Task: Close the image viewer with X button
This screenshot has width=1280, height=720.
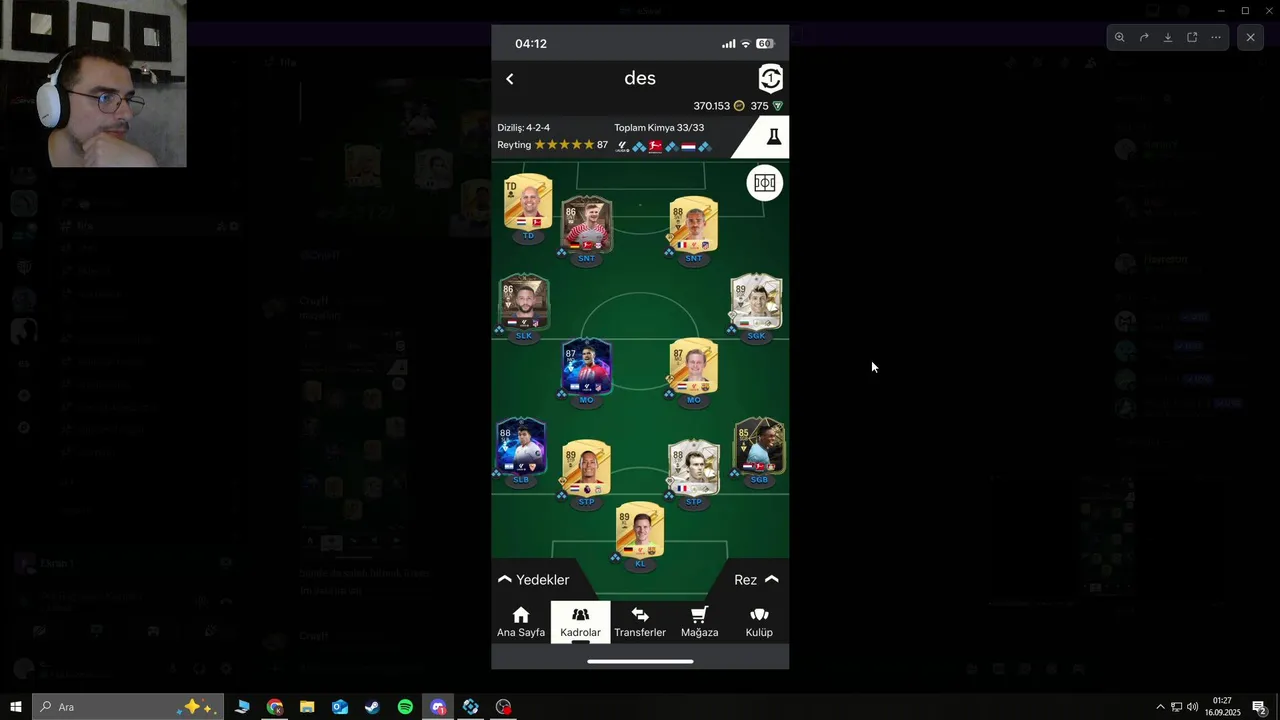Action: [x=1250, y=37]
